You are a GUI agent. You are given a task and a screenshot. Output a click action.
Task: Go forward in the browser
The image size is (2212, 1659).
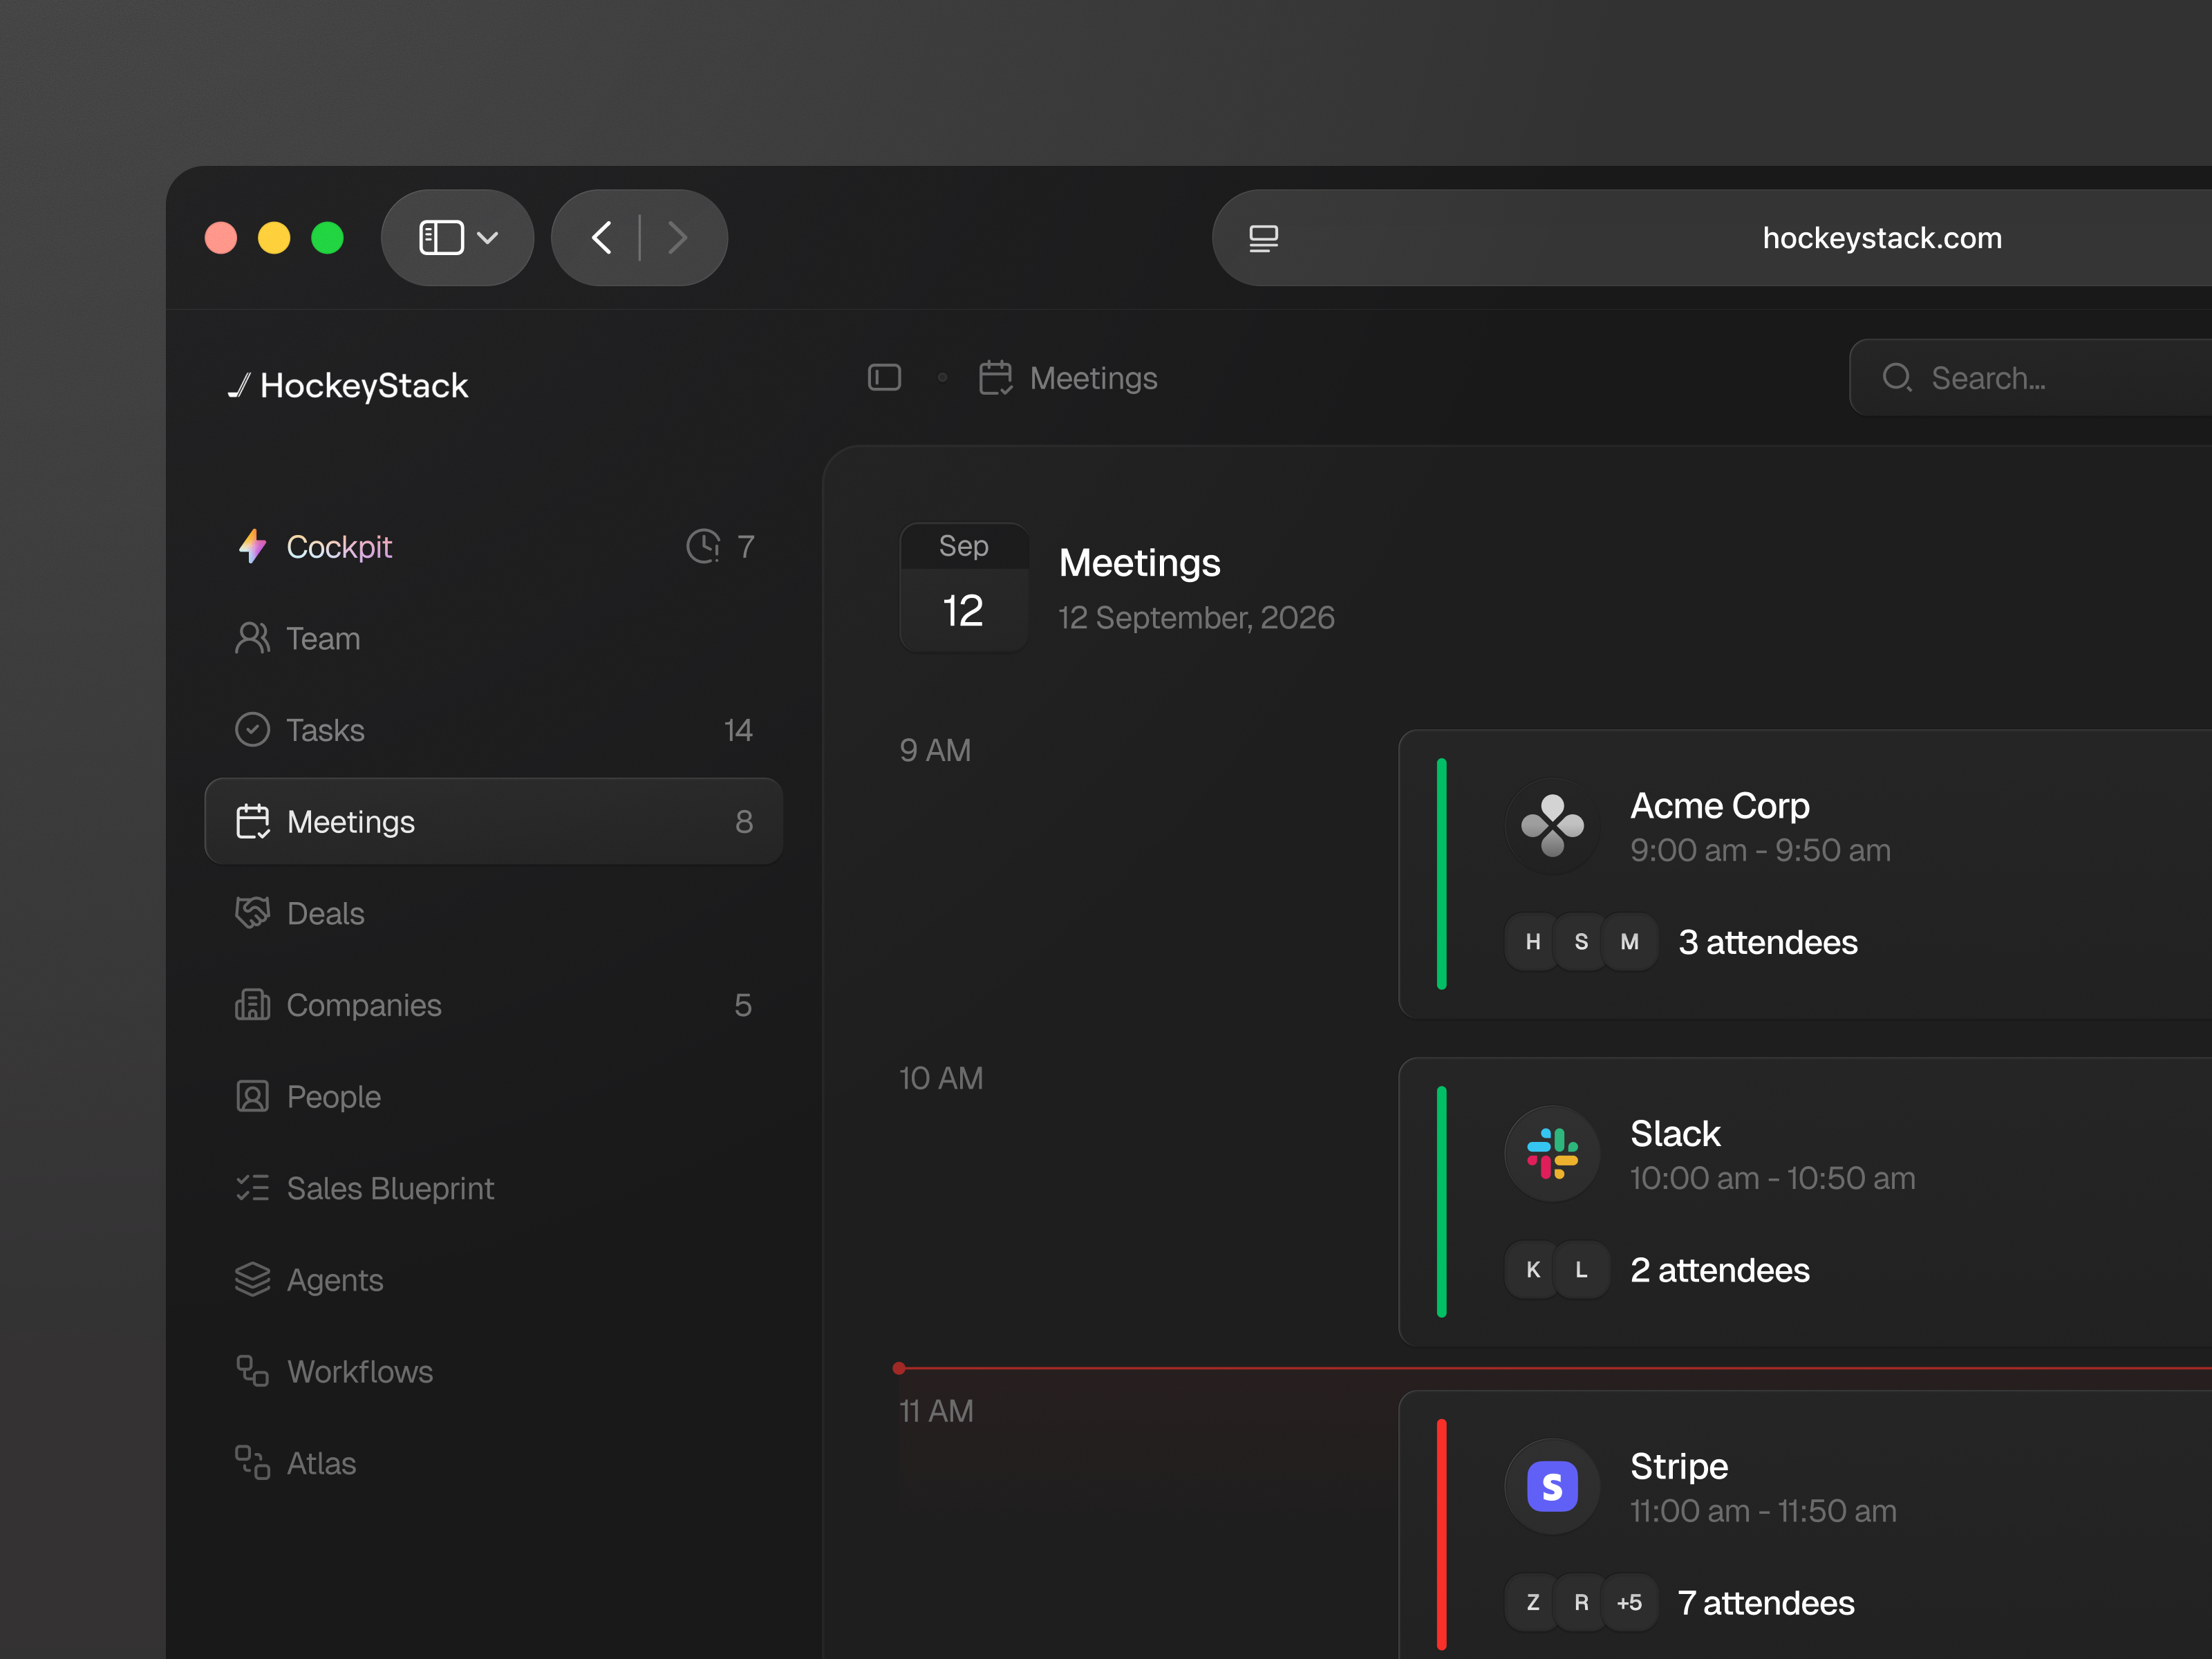point(678,238)
